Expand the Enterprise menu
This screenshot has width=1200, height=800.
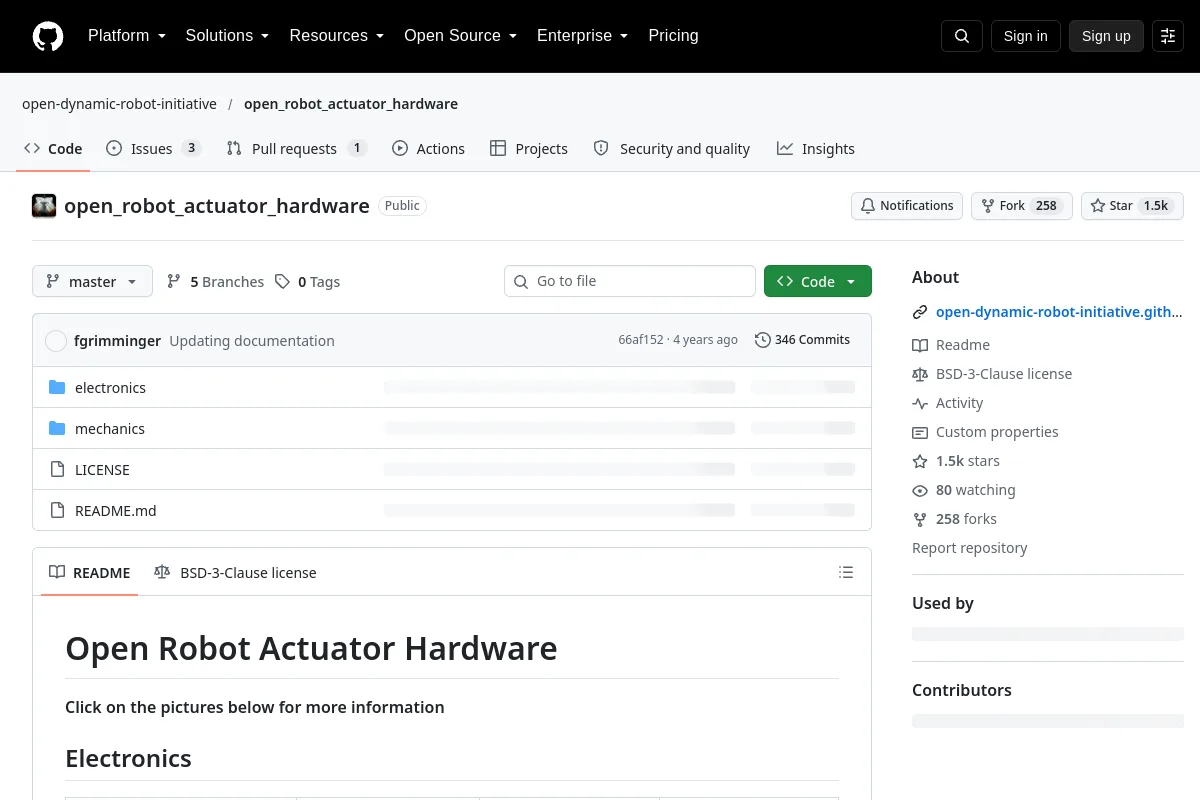[583, 36]
